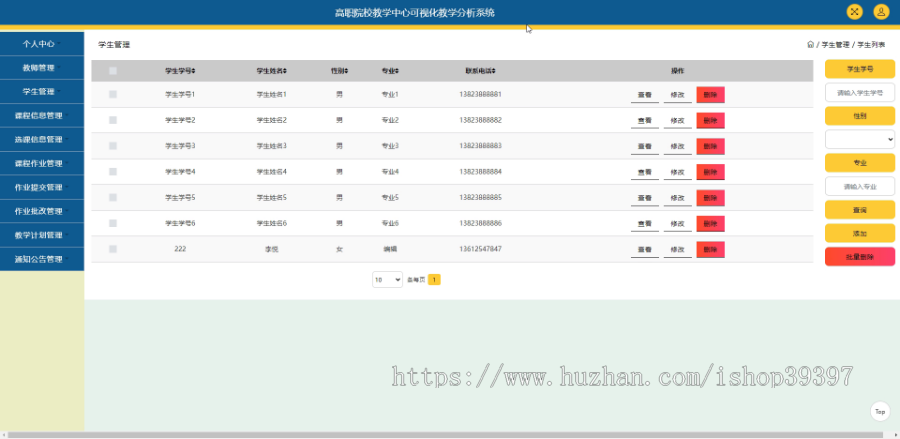This screenshot has height=439, width=900.
Task: Toggle the select-all header checkbox
Action: (112, 71)
